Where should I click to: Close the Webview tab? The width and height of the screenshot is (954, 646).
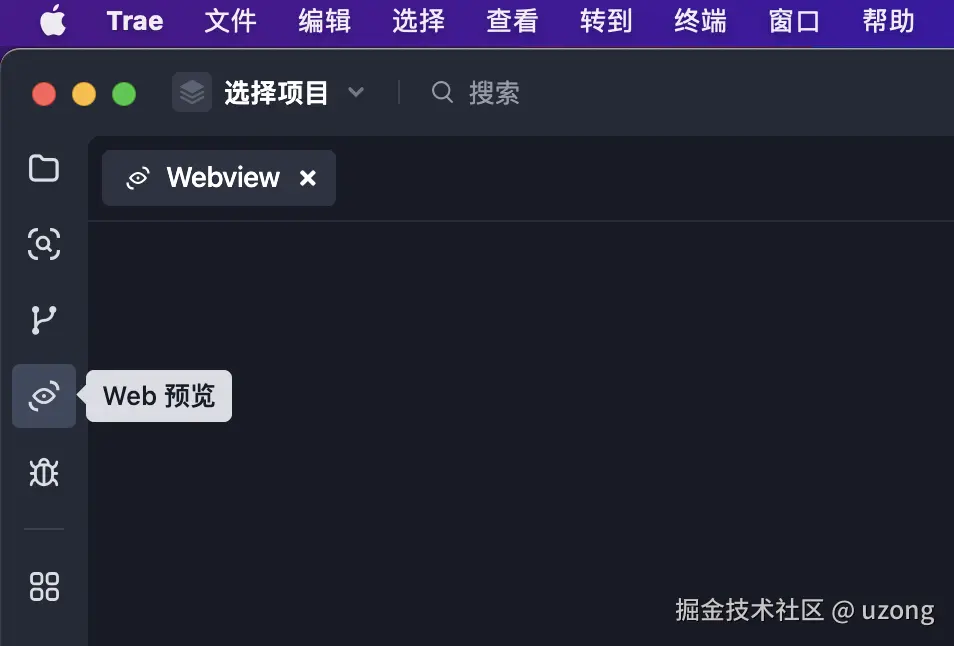click(308, 178)
